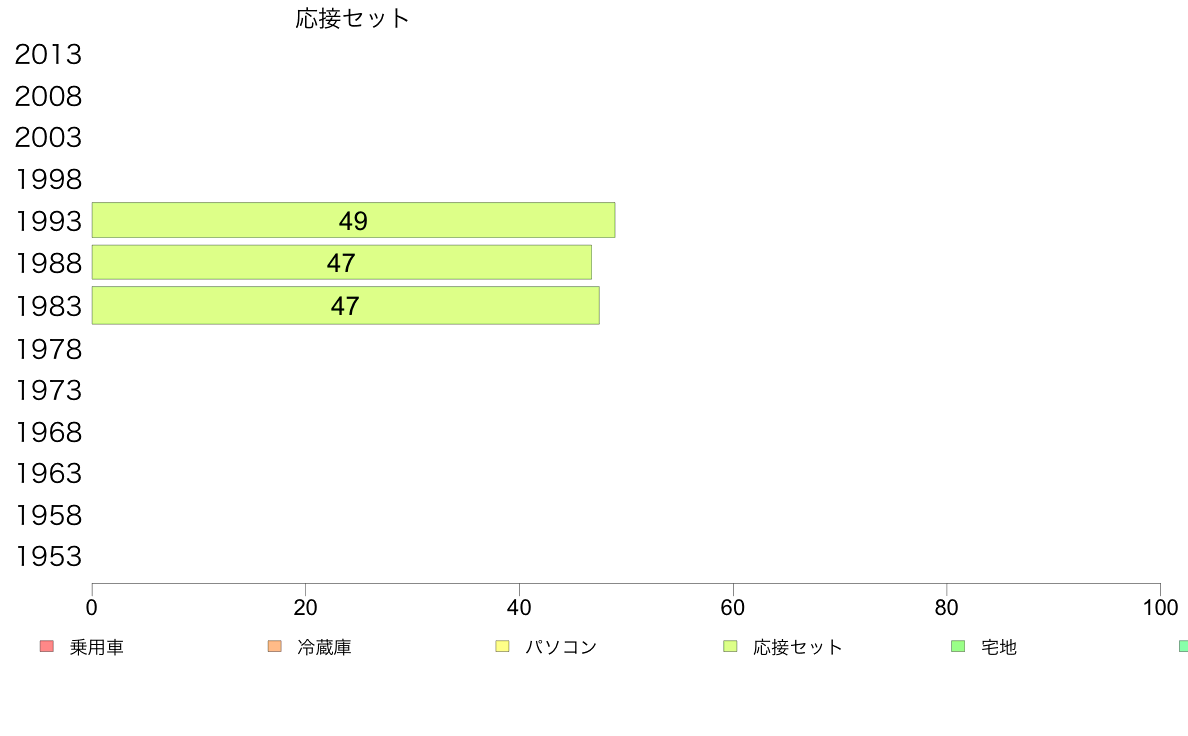1188x736 pixels.
Task: Toggle the 冷蔵庫 legend label
Action: click(x=324, y=647)
